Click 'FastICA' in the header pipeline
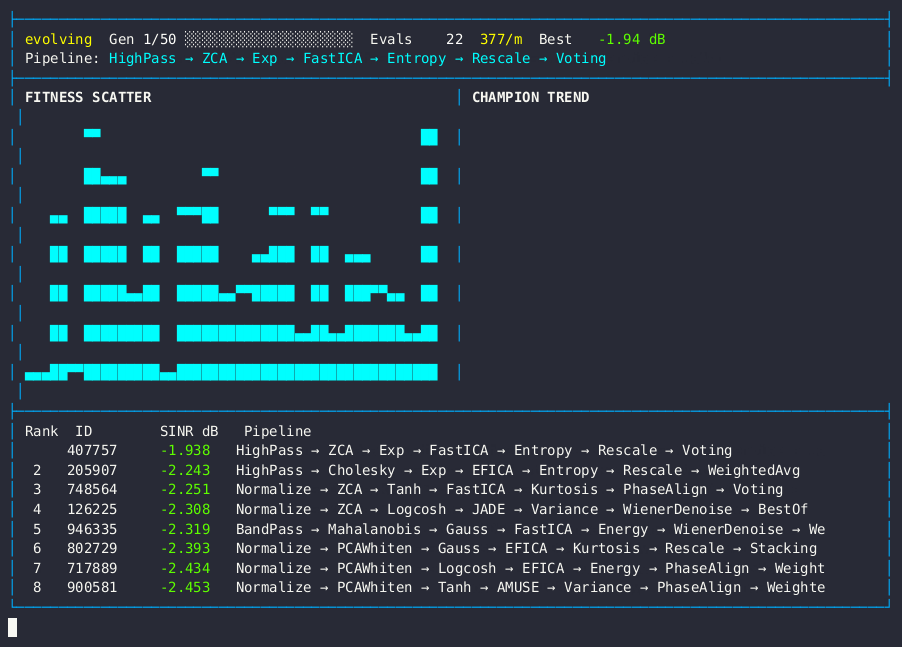Screen dimensions: 902x647 click(x=332, y=59)
